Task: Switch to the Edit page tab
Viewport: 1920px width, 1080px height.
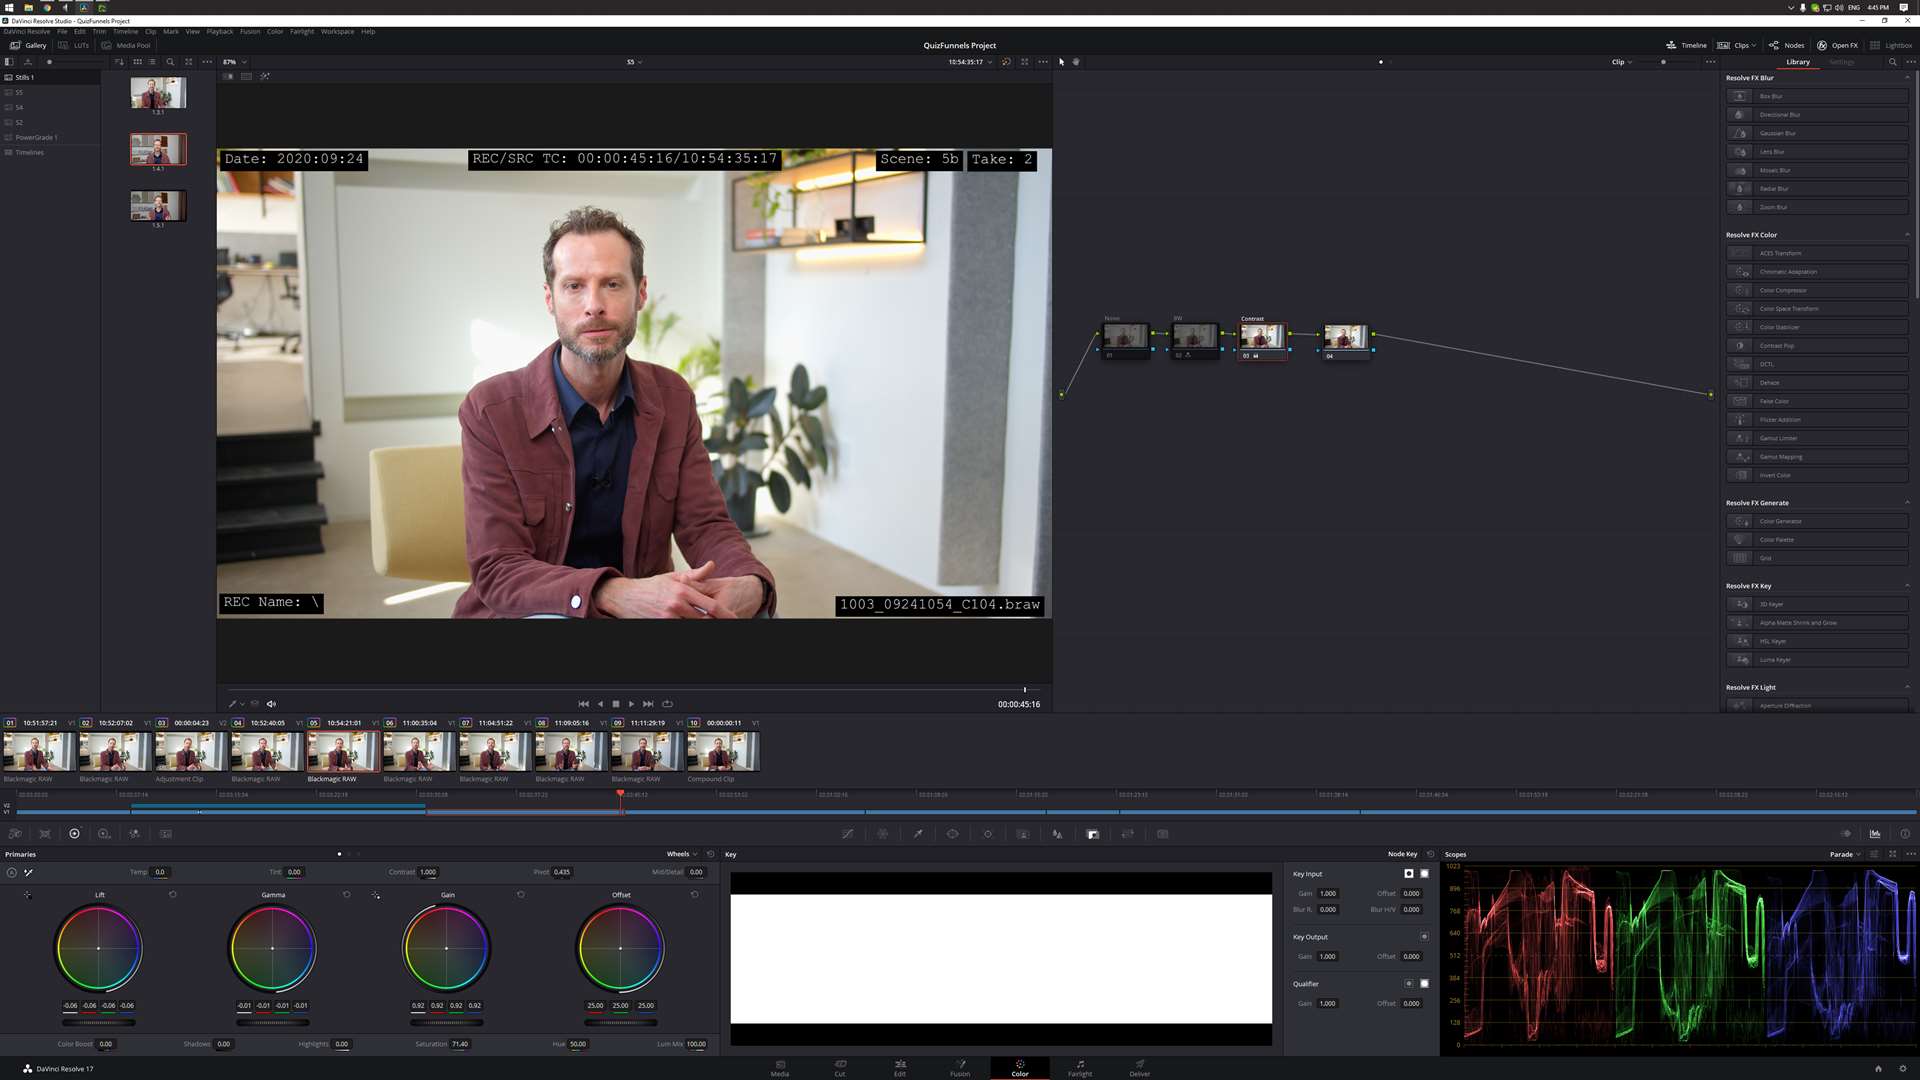Action: click(900, 1068)
